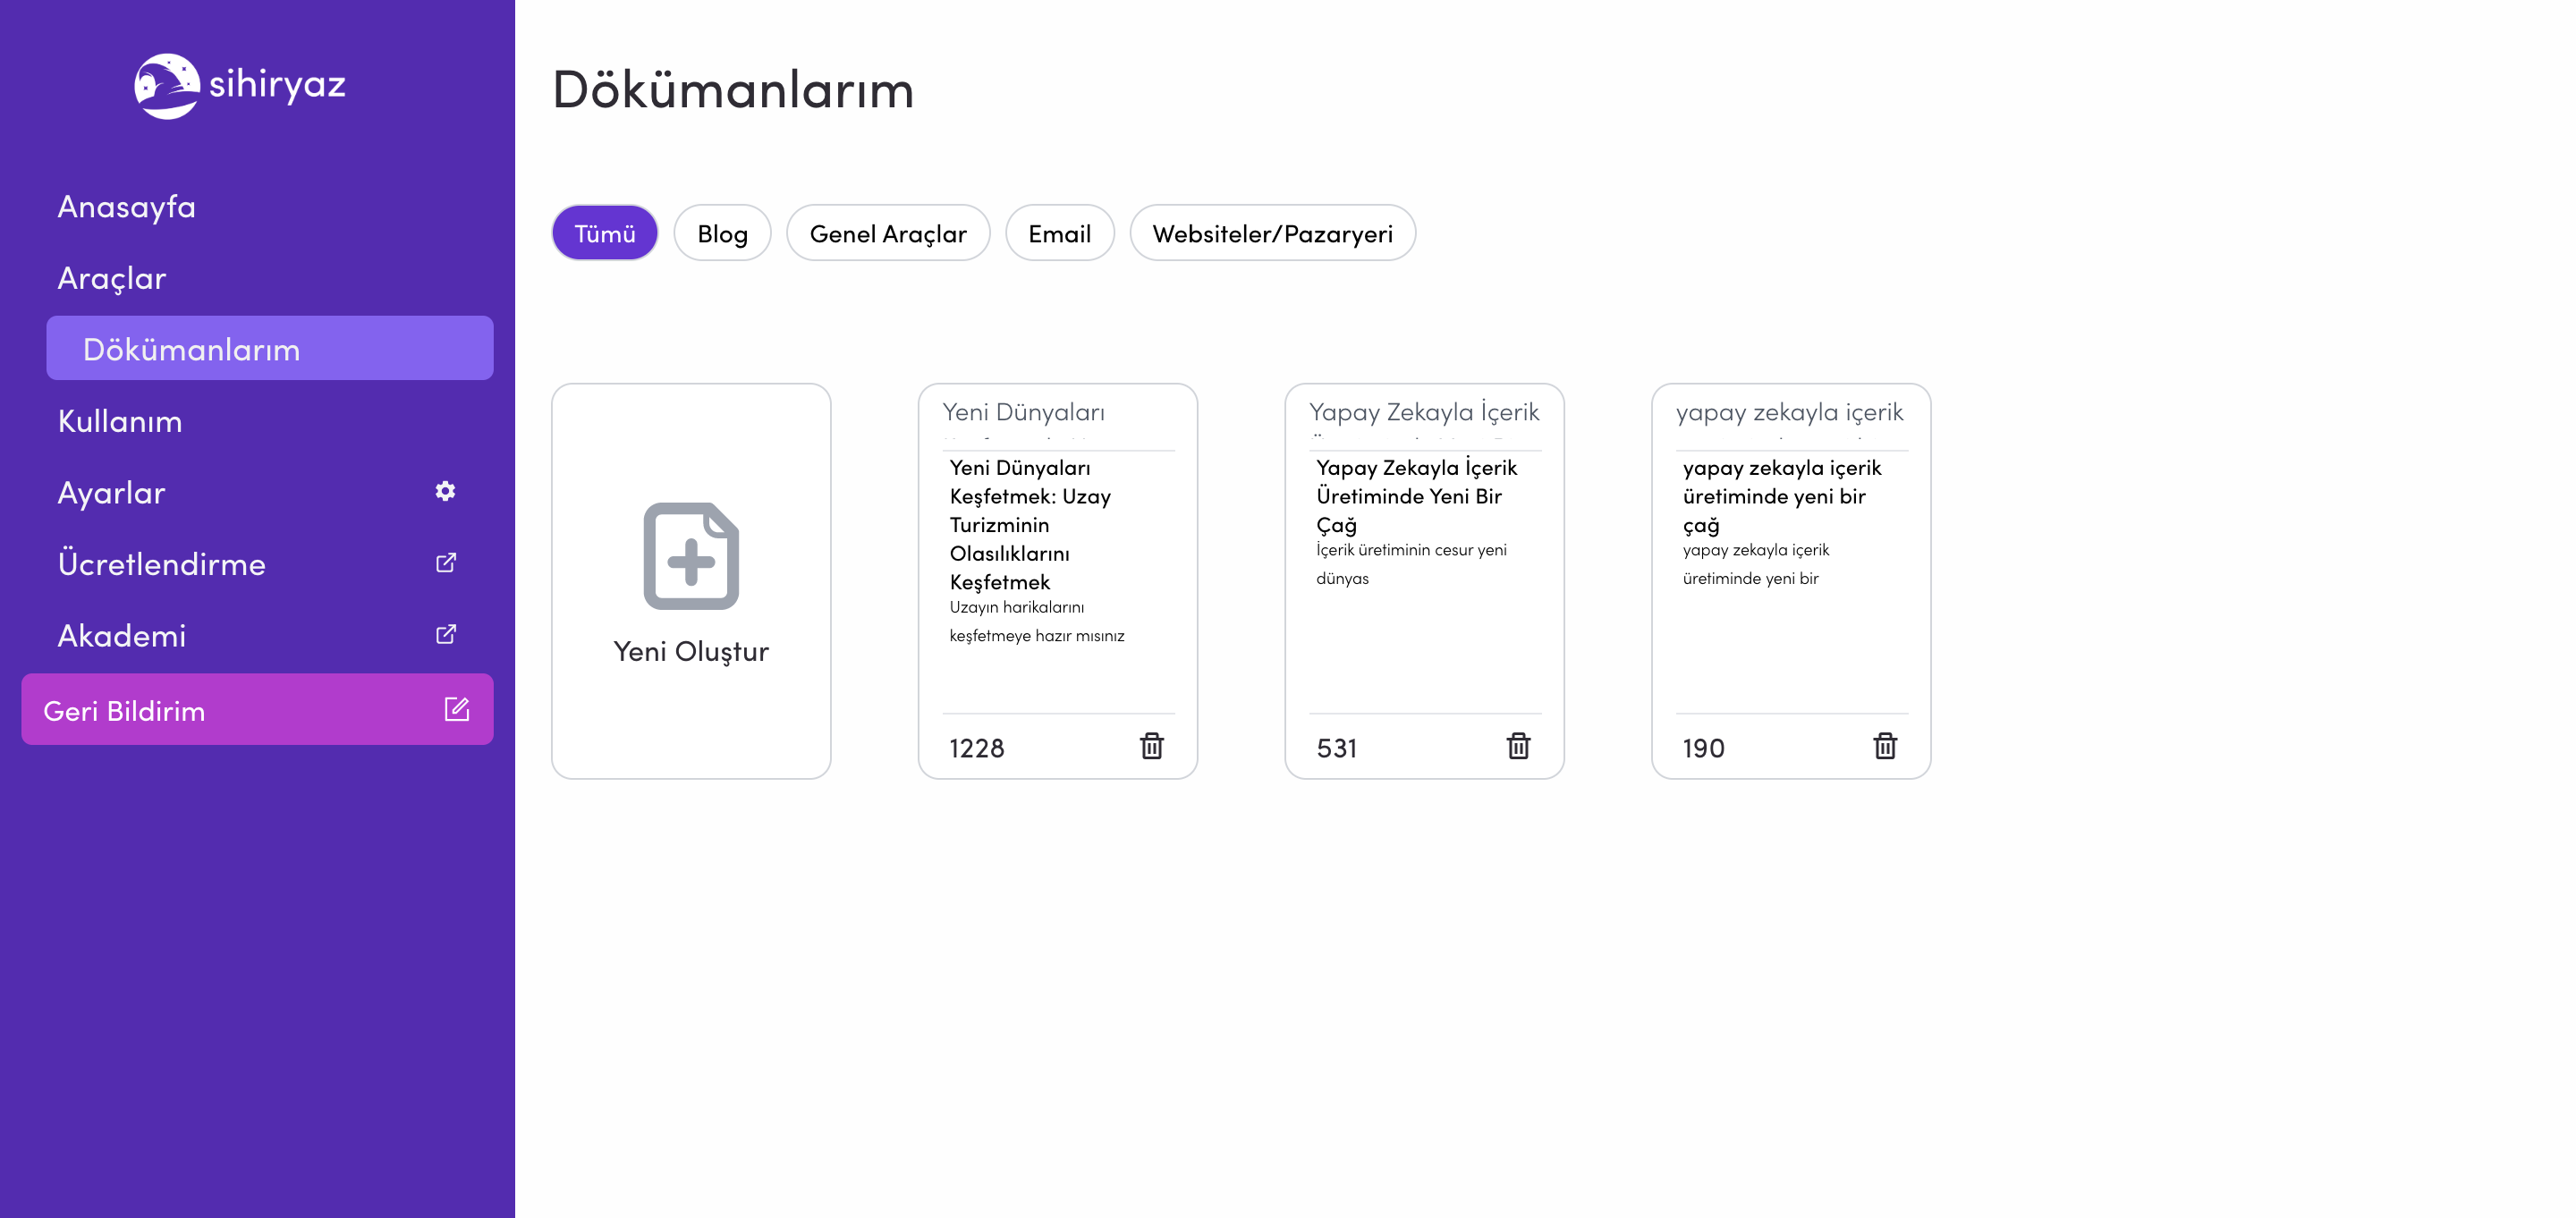The width and height of the screenshot is (2576, 1218).
Task: Click the 'Üretiminde Yeni Bir Çağ' heading
Action: [1416, 496]
